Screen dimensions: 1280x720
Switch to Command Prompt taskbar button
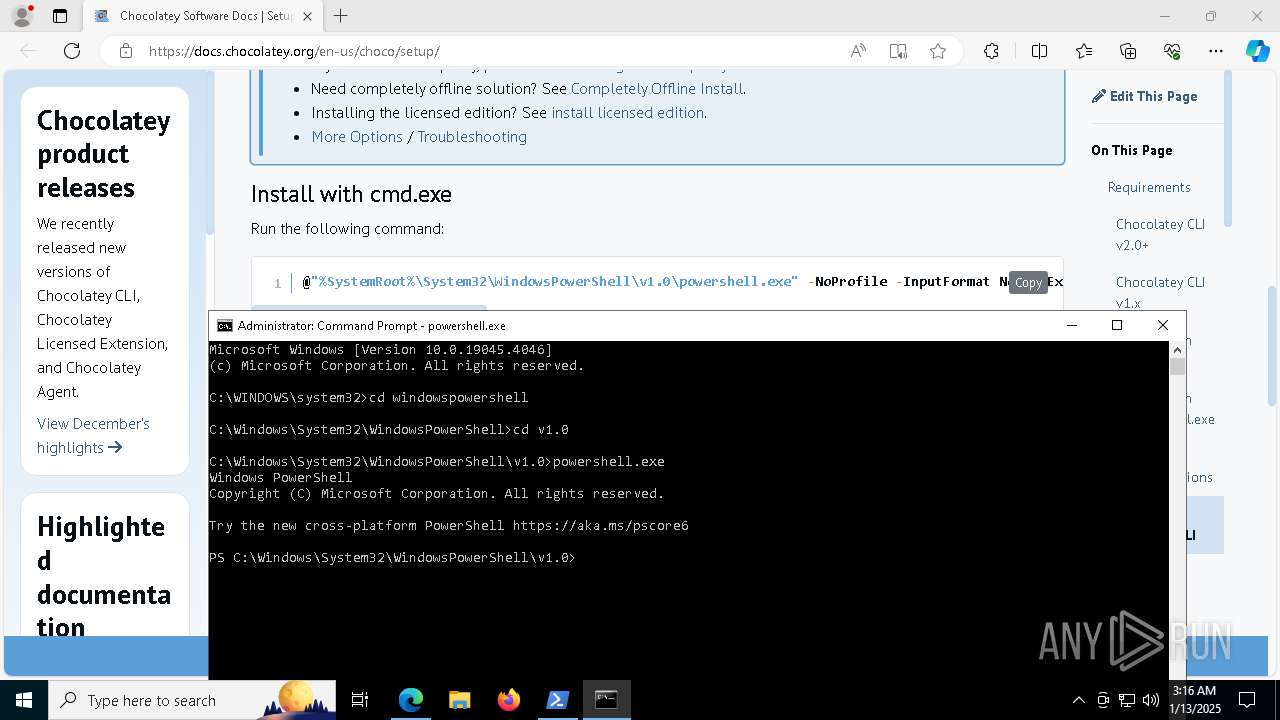pyautogui.click(x=606, y=700)
